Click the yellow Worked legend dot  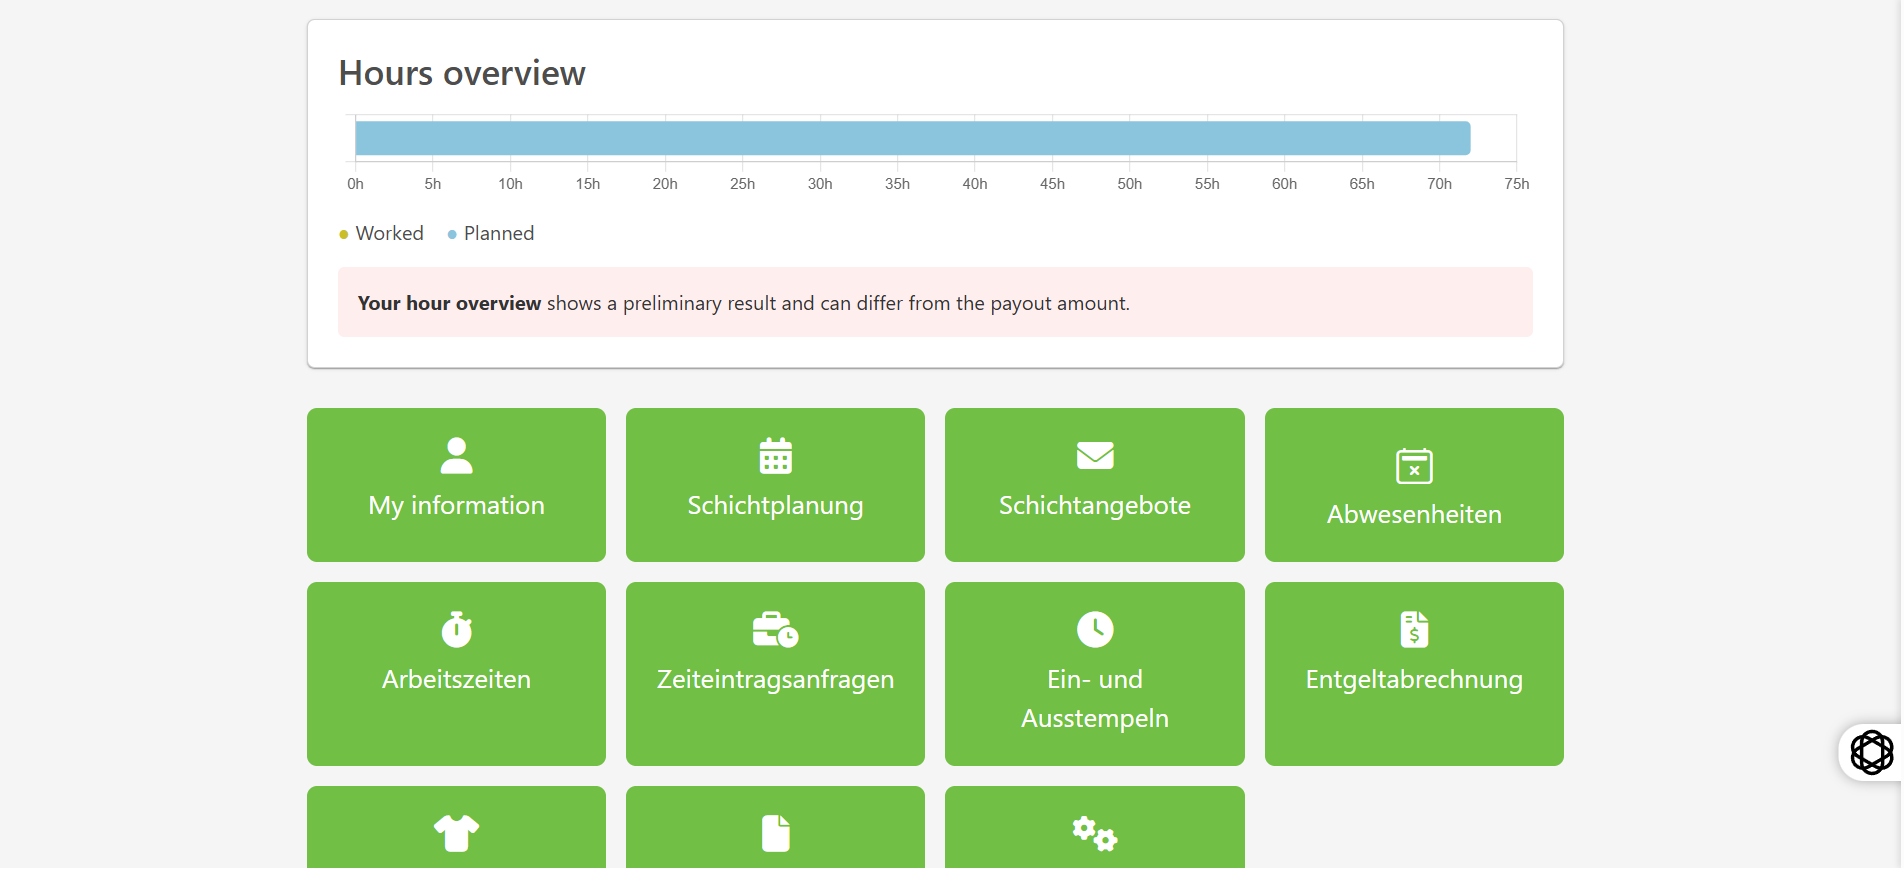(344, 234)
